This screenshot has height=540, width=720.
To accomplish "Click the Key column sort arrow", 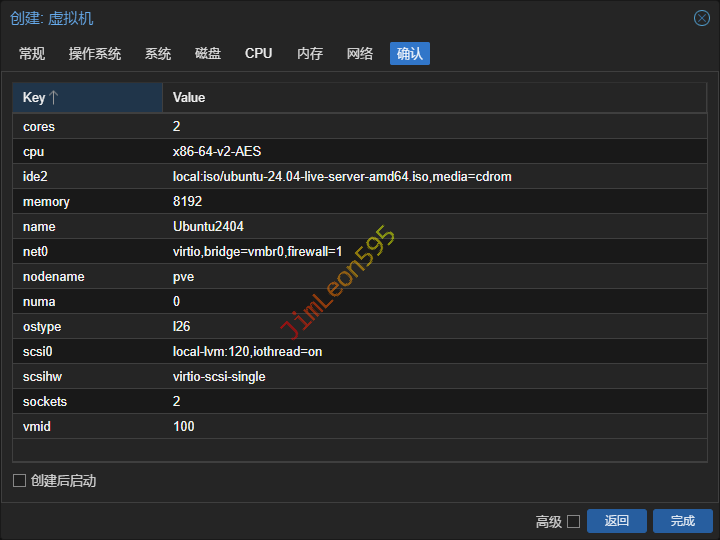I will point(54,97).
